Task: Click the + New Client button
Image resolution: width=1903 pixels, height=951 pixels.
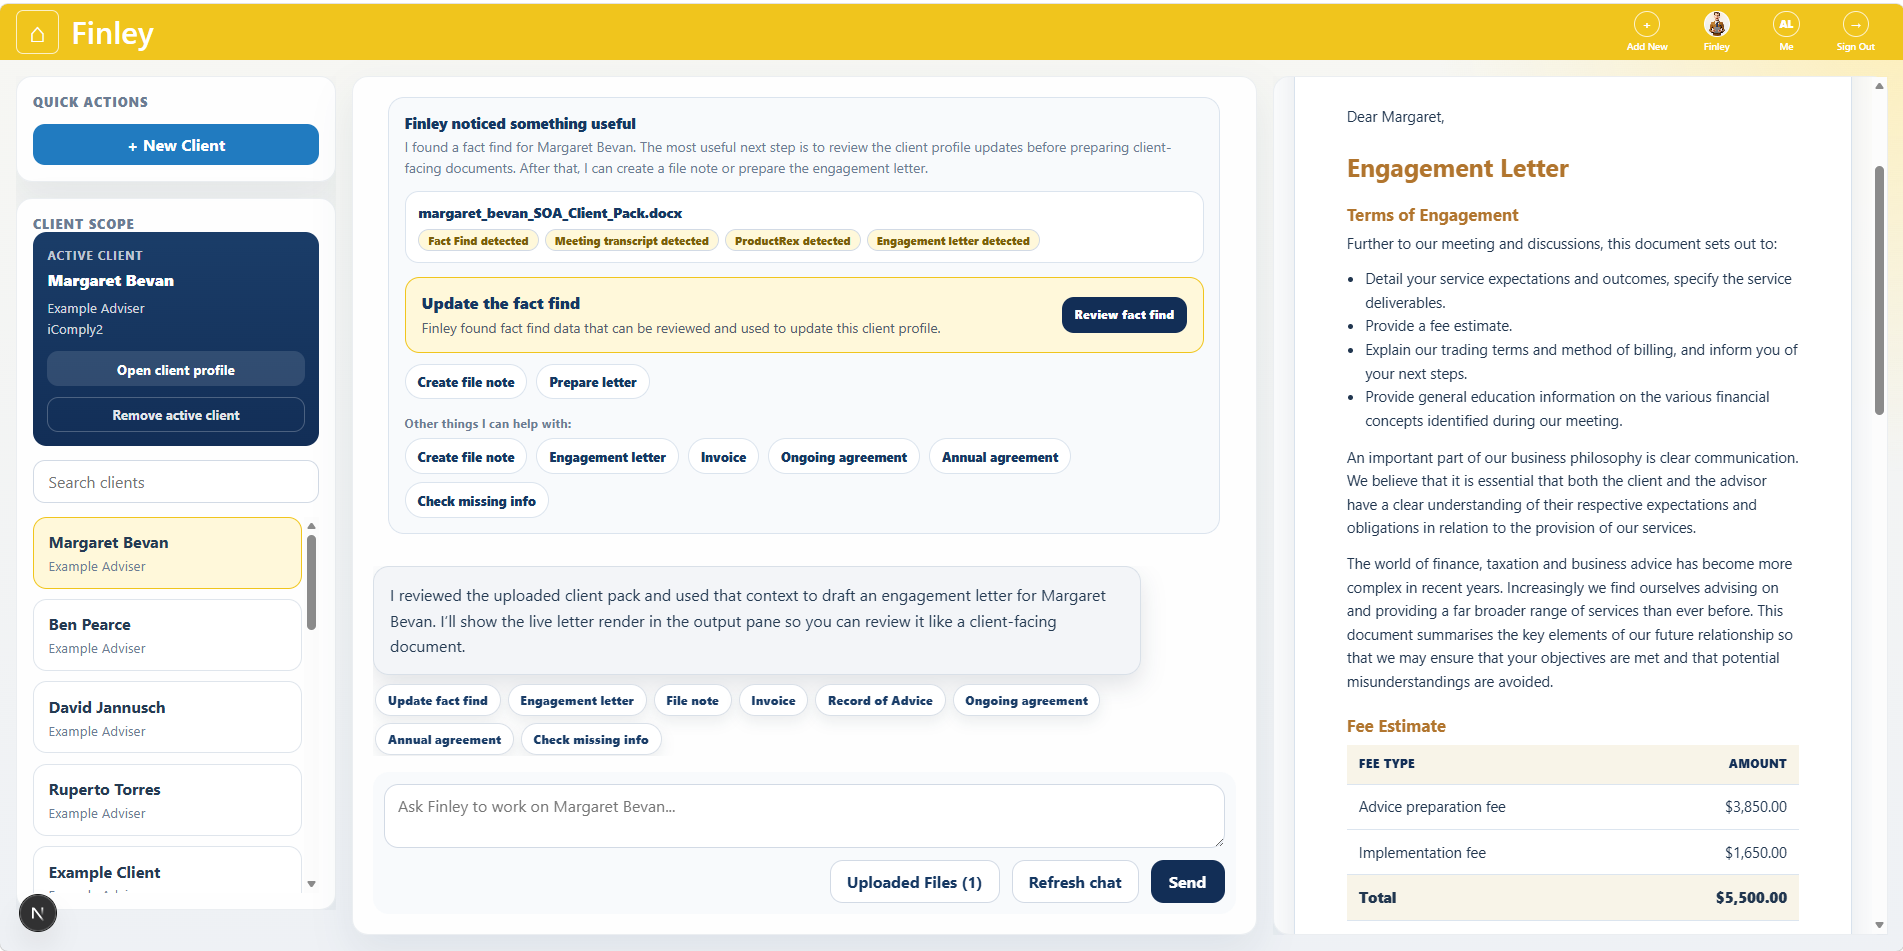Action: [176, 145]
